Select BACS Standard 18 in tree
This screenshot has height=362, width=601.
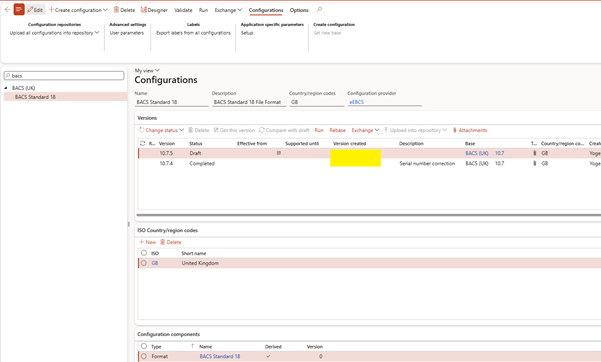click(35, 97)
